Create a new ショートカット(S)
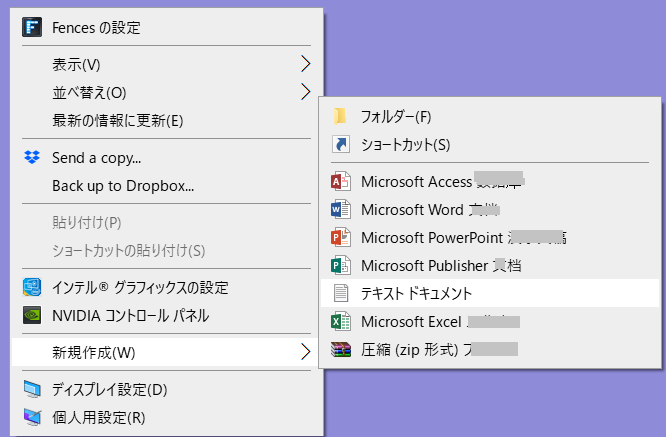Screen dimensions: 666x437 coord(490,144)
